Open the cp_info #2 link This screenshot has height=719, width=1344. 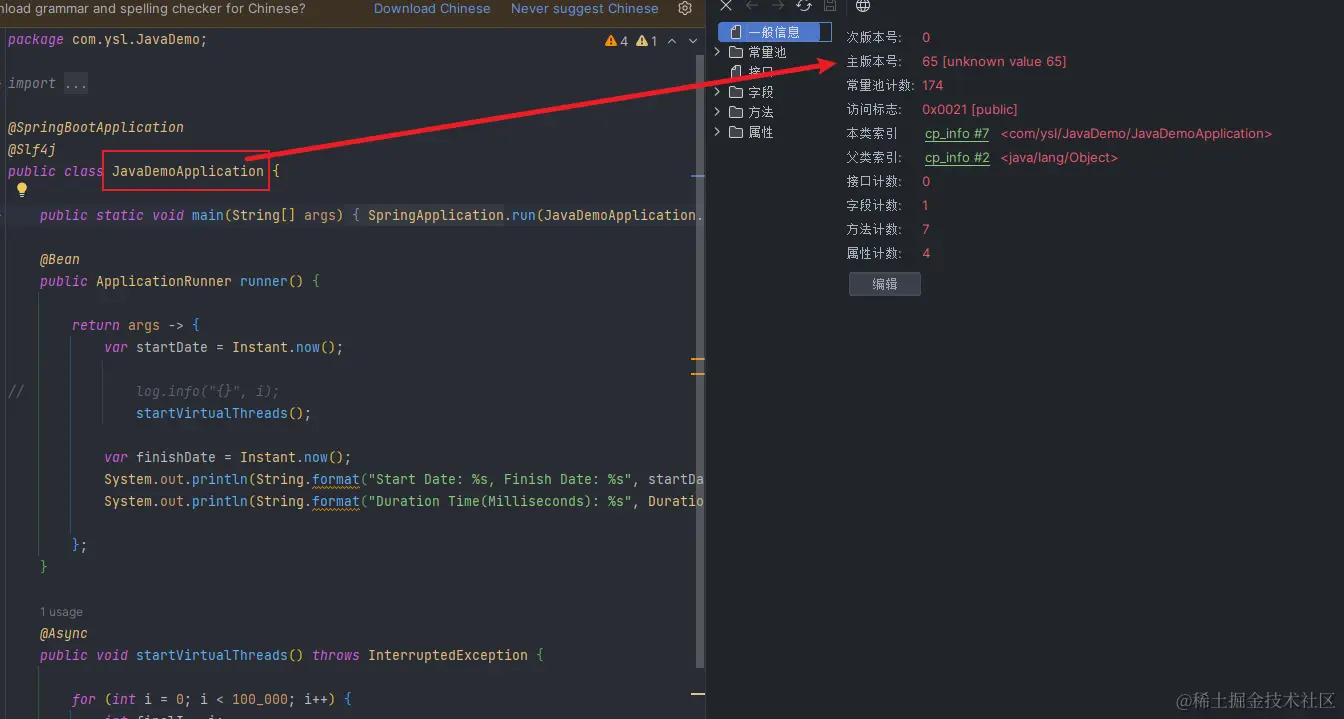[x=957, y=157]
